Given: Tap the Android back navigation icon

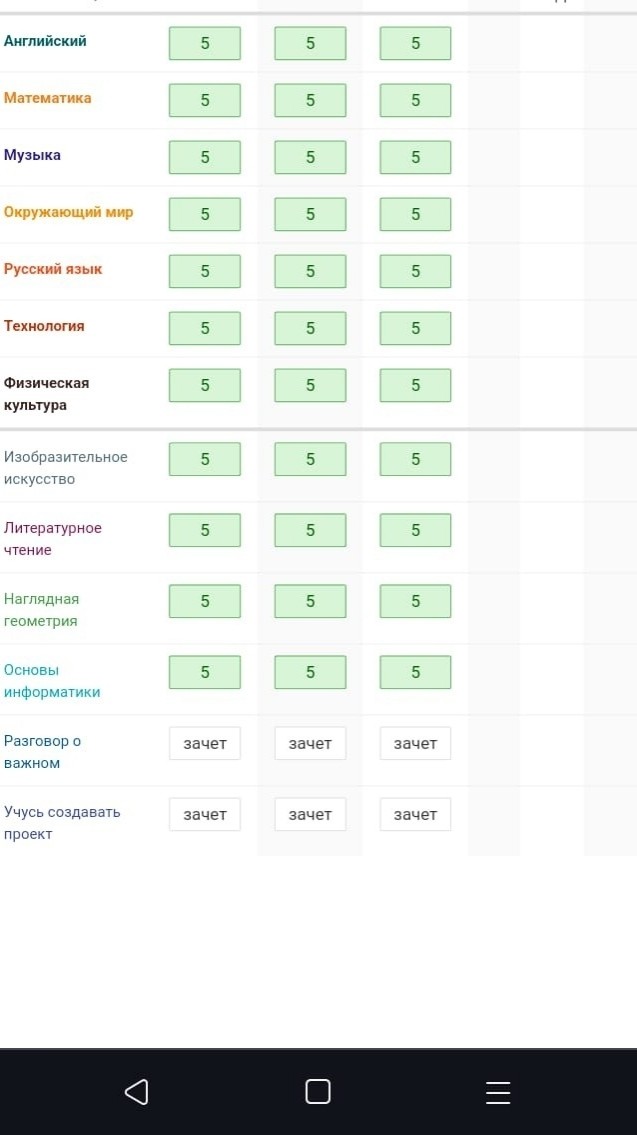Looking at the screenshot, I should click(137, 1092).
